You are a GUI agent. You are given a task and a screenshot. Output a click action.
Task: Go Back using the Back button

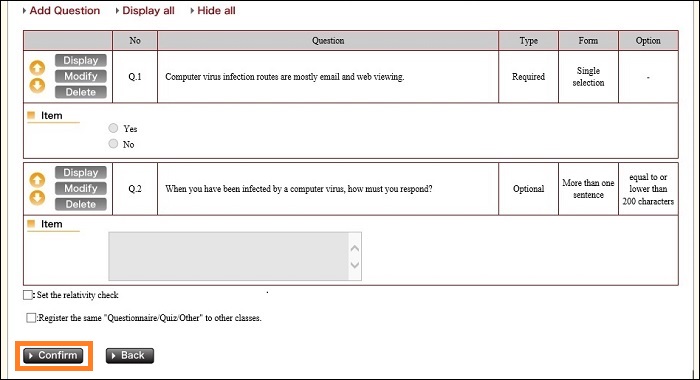pyautogui.click(x=130, y=355)
